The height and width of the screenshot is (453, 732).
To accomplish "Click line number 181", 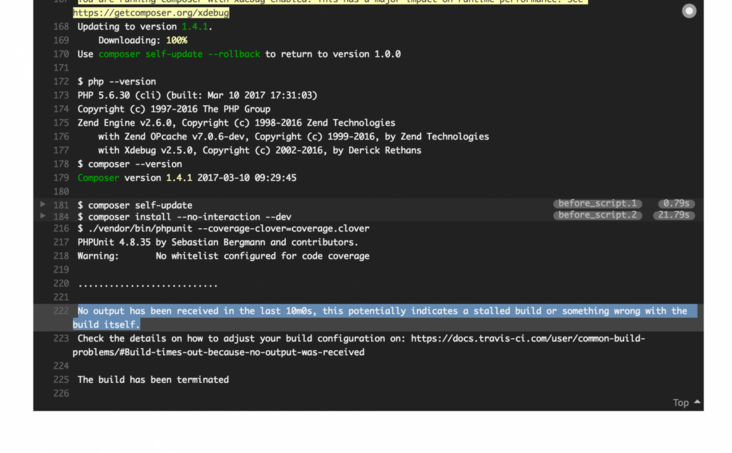I will pyautogui.click(x=61, y=205).
